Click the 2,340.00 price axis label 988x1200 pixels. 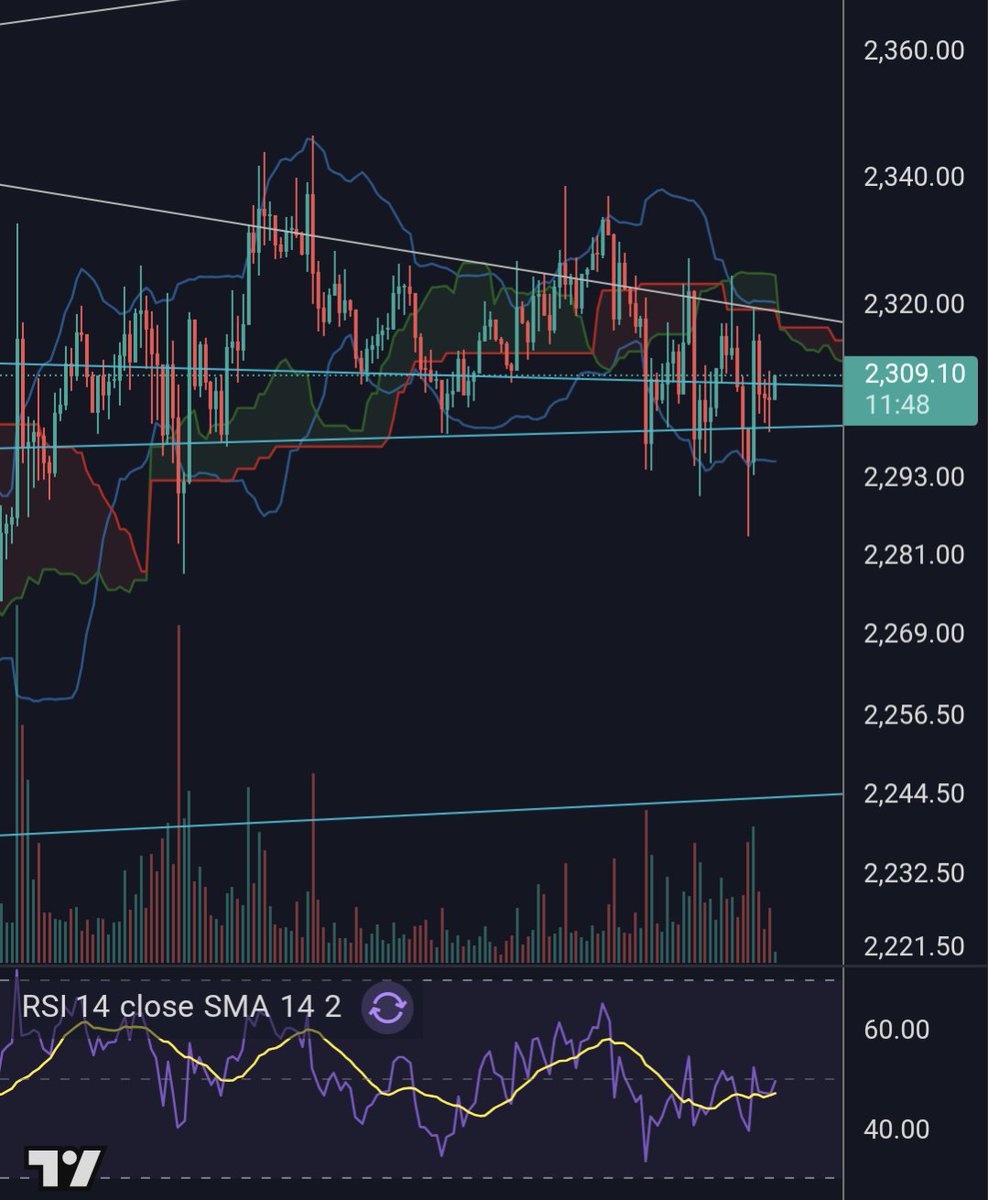pyautogui.click(x=914, y=177)
